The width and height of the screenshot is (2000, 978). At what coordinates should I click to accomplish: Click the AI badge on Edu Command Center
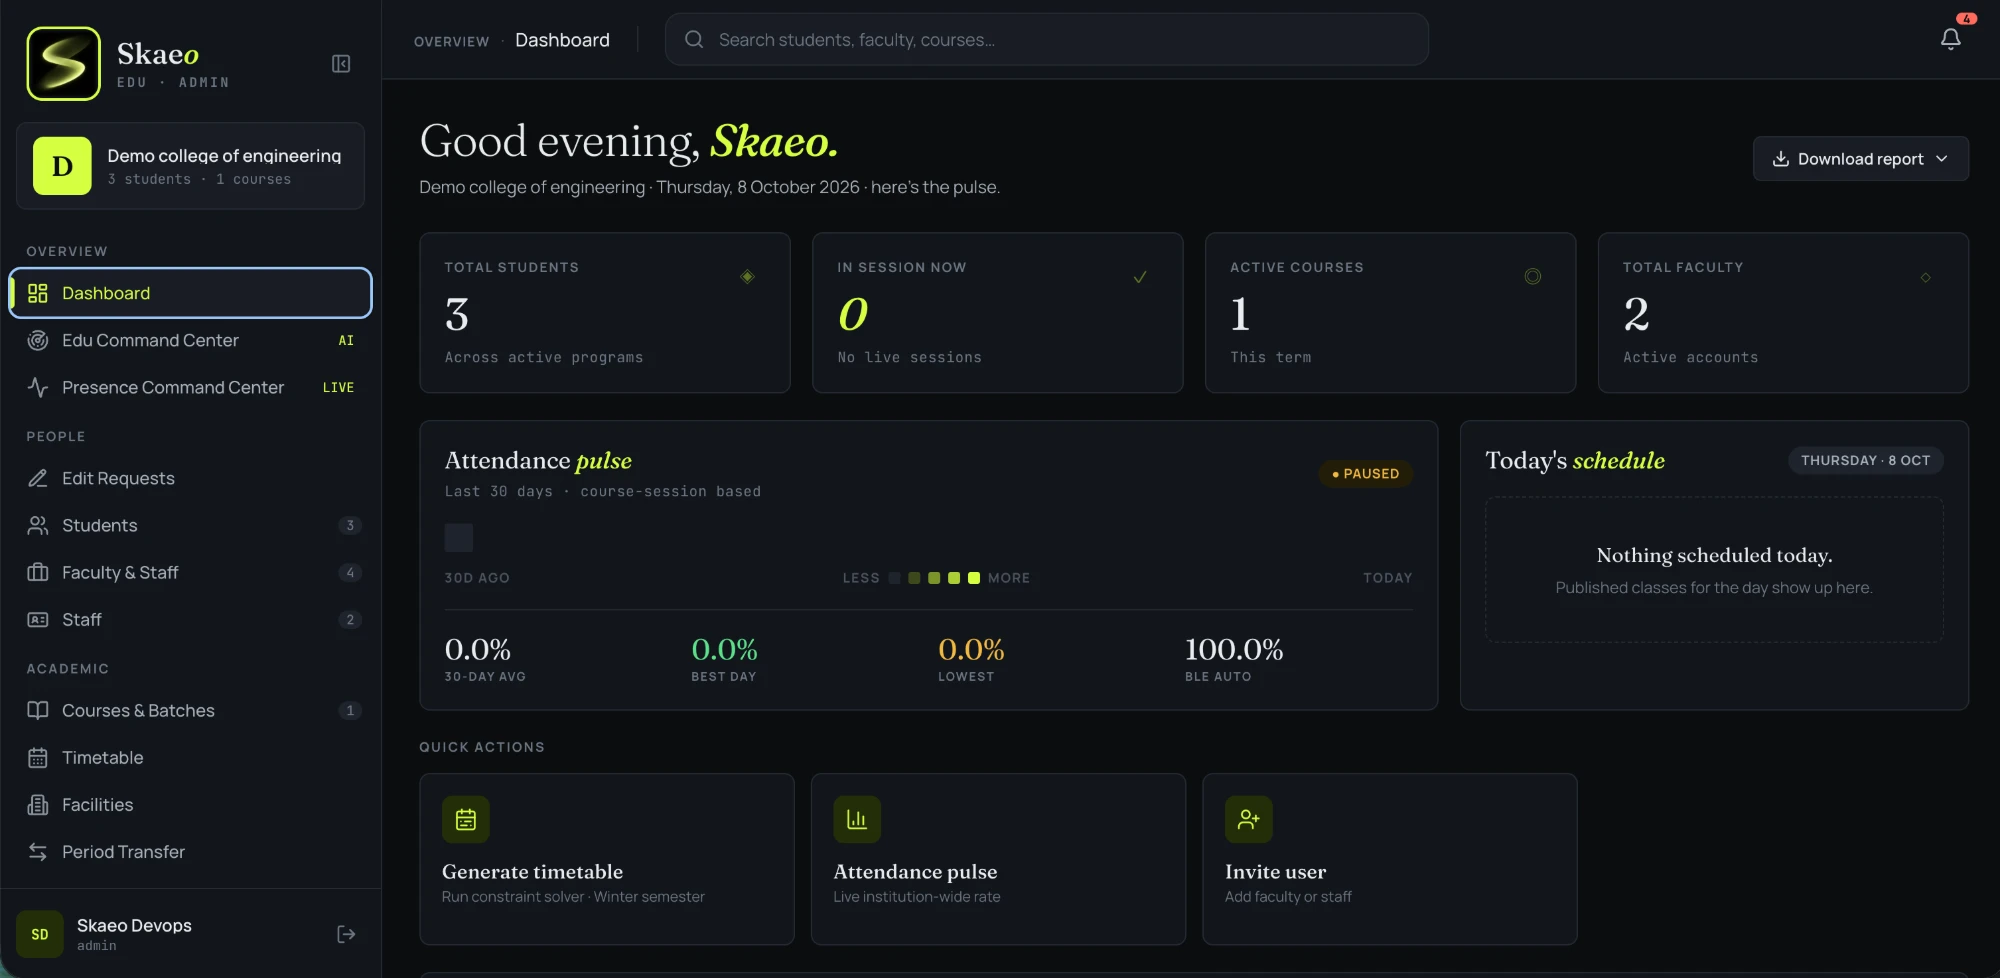tap(346, 340)
